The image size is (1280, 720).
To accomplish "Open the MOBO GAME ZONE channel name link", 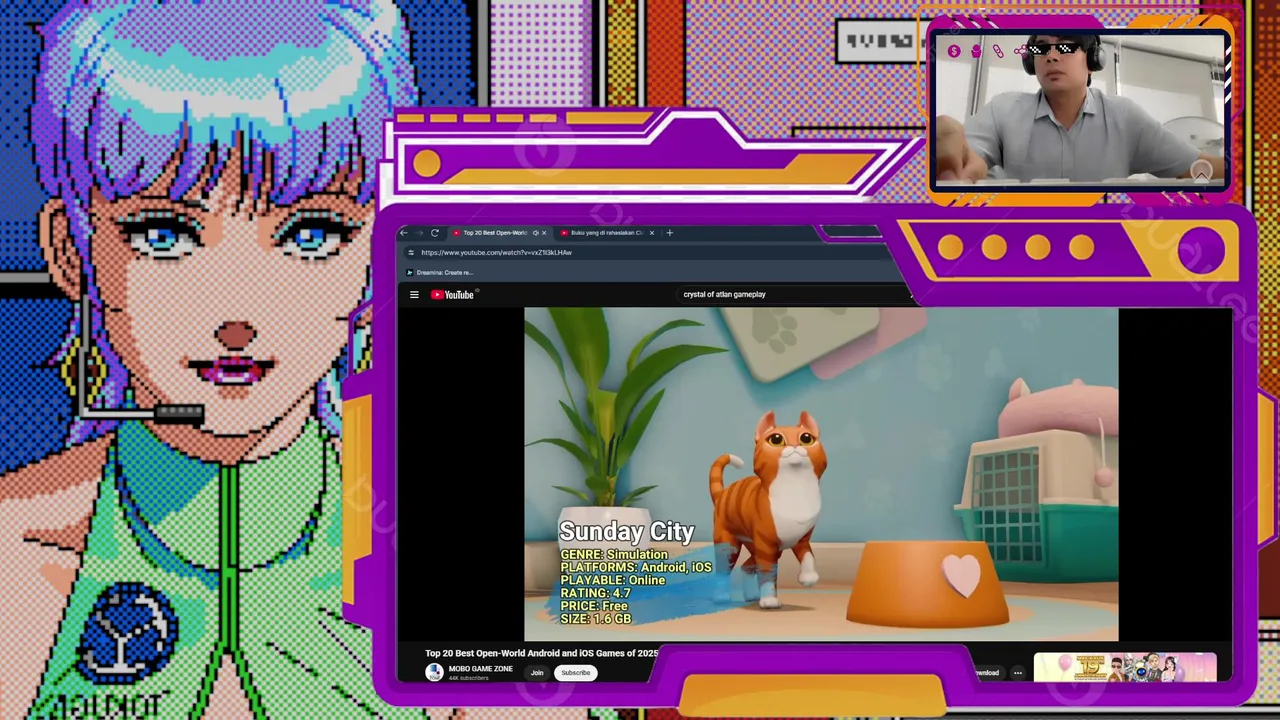I will pyautogui.click(x=481, y=669).
